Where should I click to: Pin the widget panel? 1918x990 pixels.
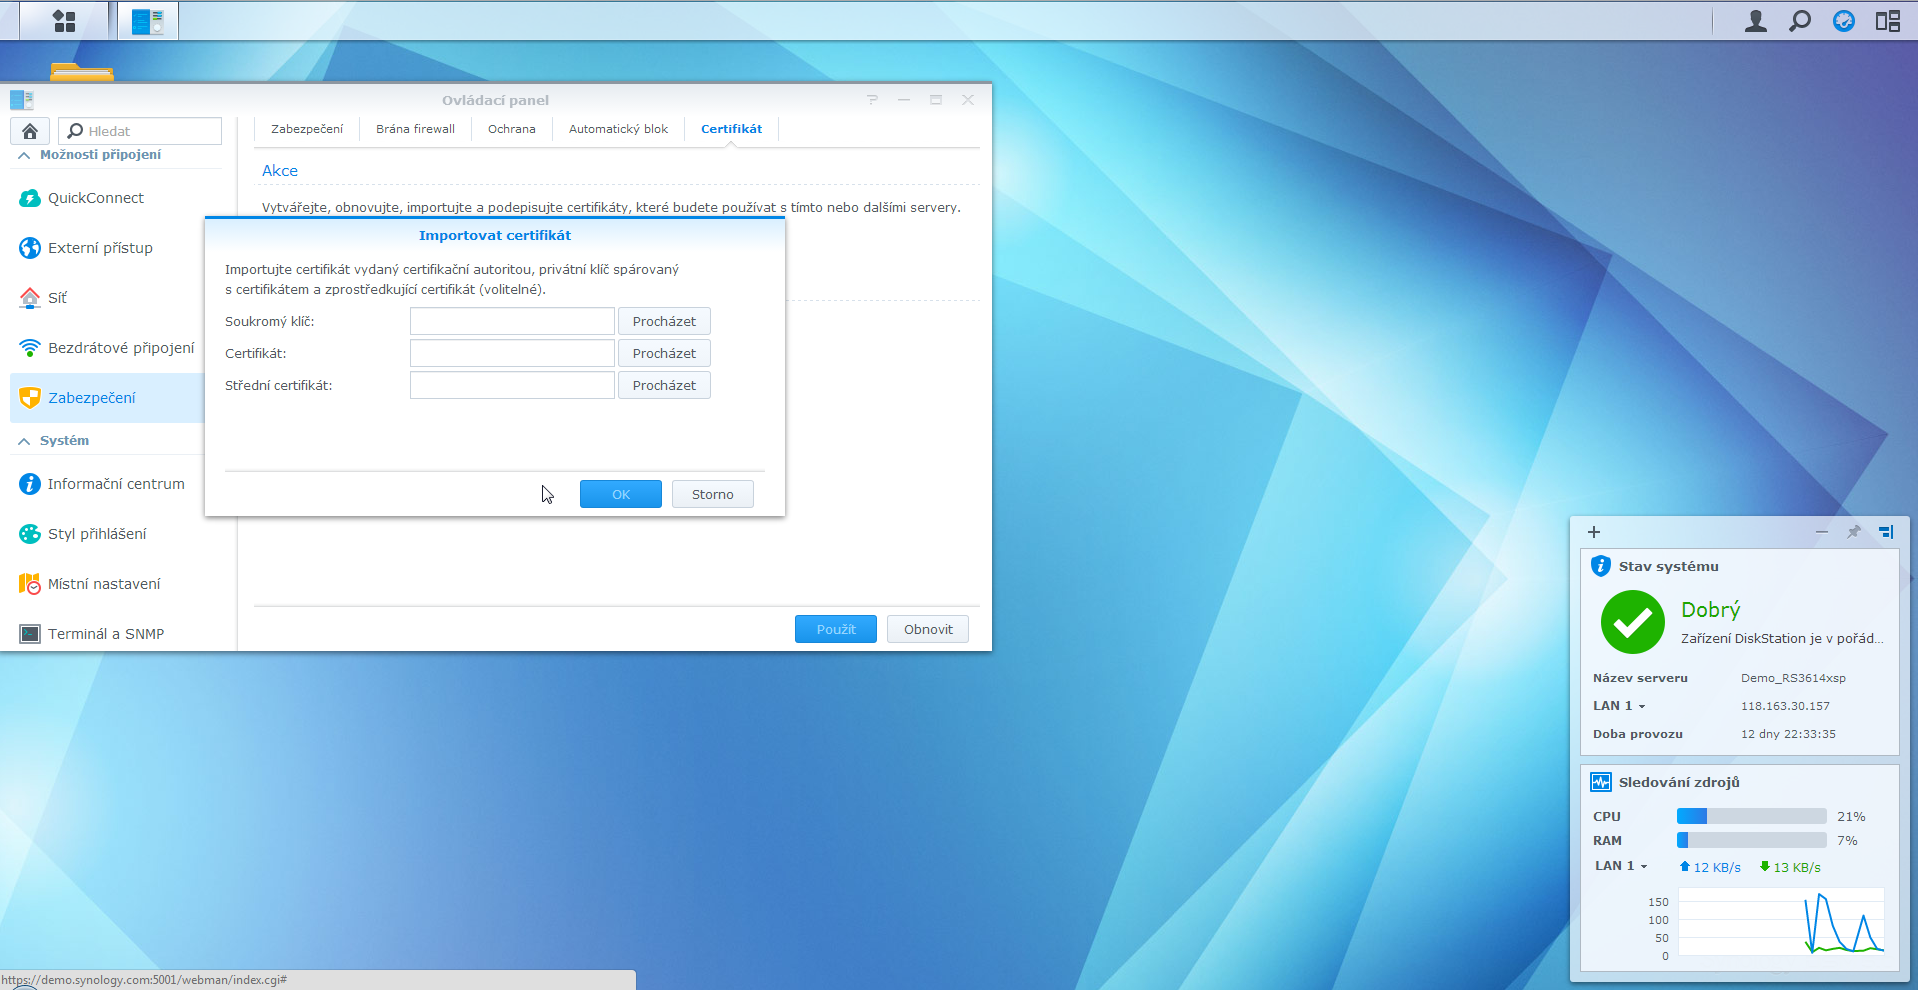[1853, 532]
